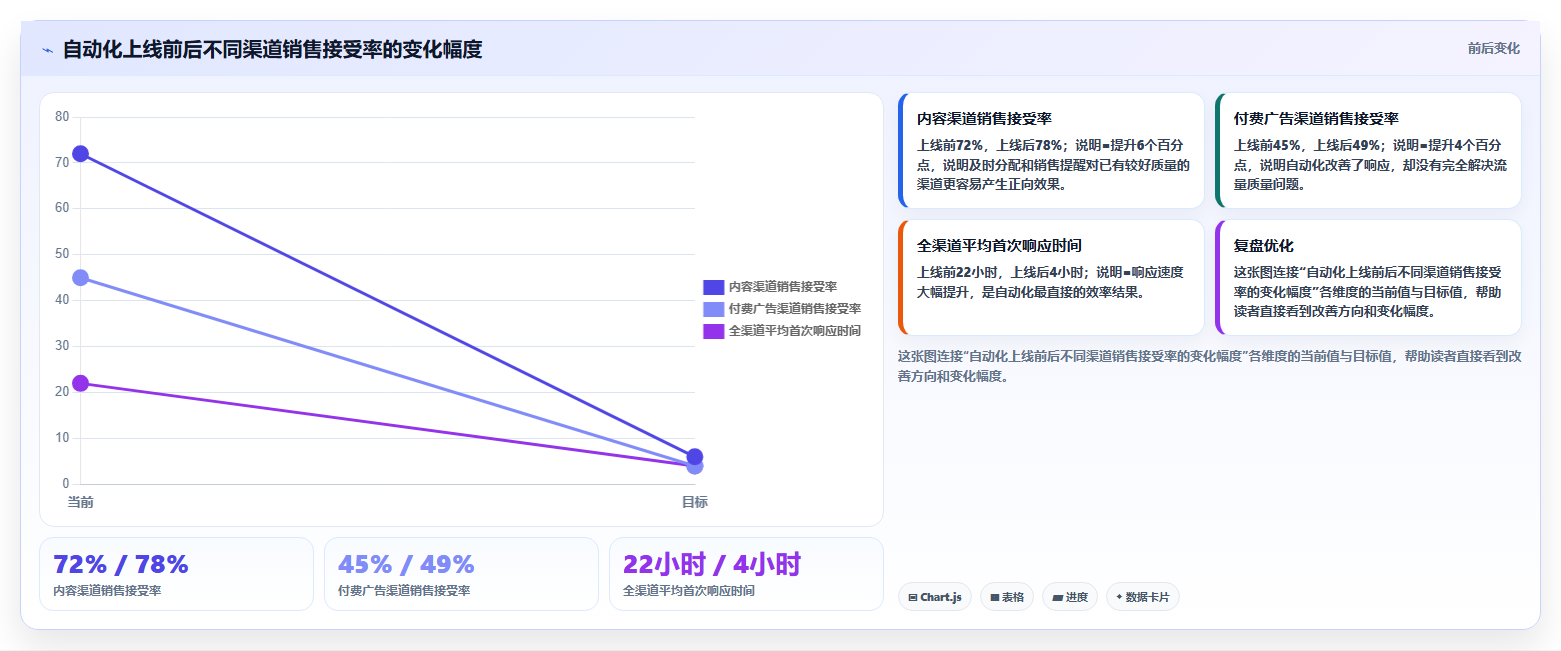Click the main title 自动化上线前后不同渠道销售接受率的变化幅度

[272, 49]
